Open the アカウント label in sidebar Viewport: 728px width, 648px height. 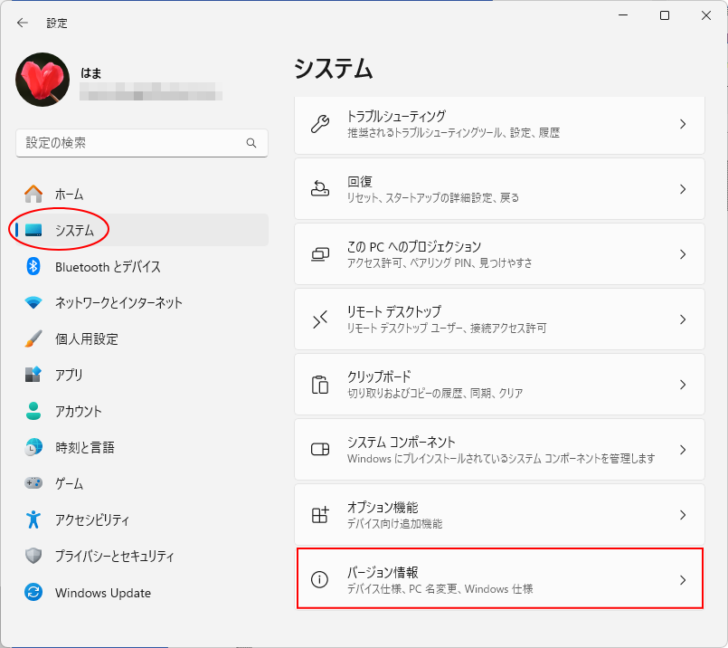(x=78, y=411)
